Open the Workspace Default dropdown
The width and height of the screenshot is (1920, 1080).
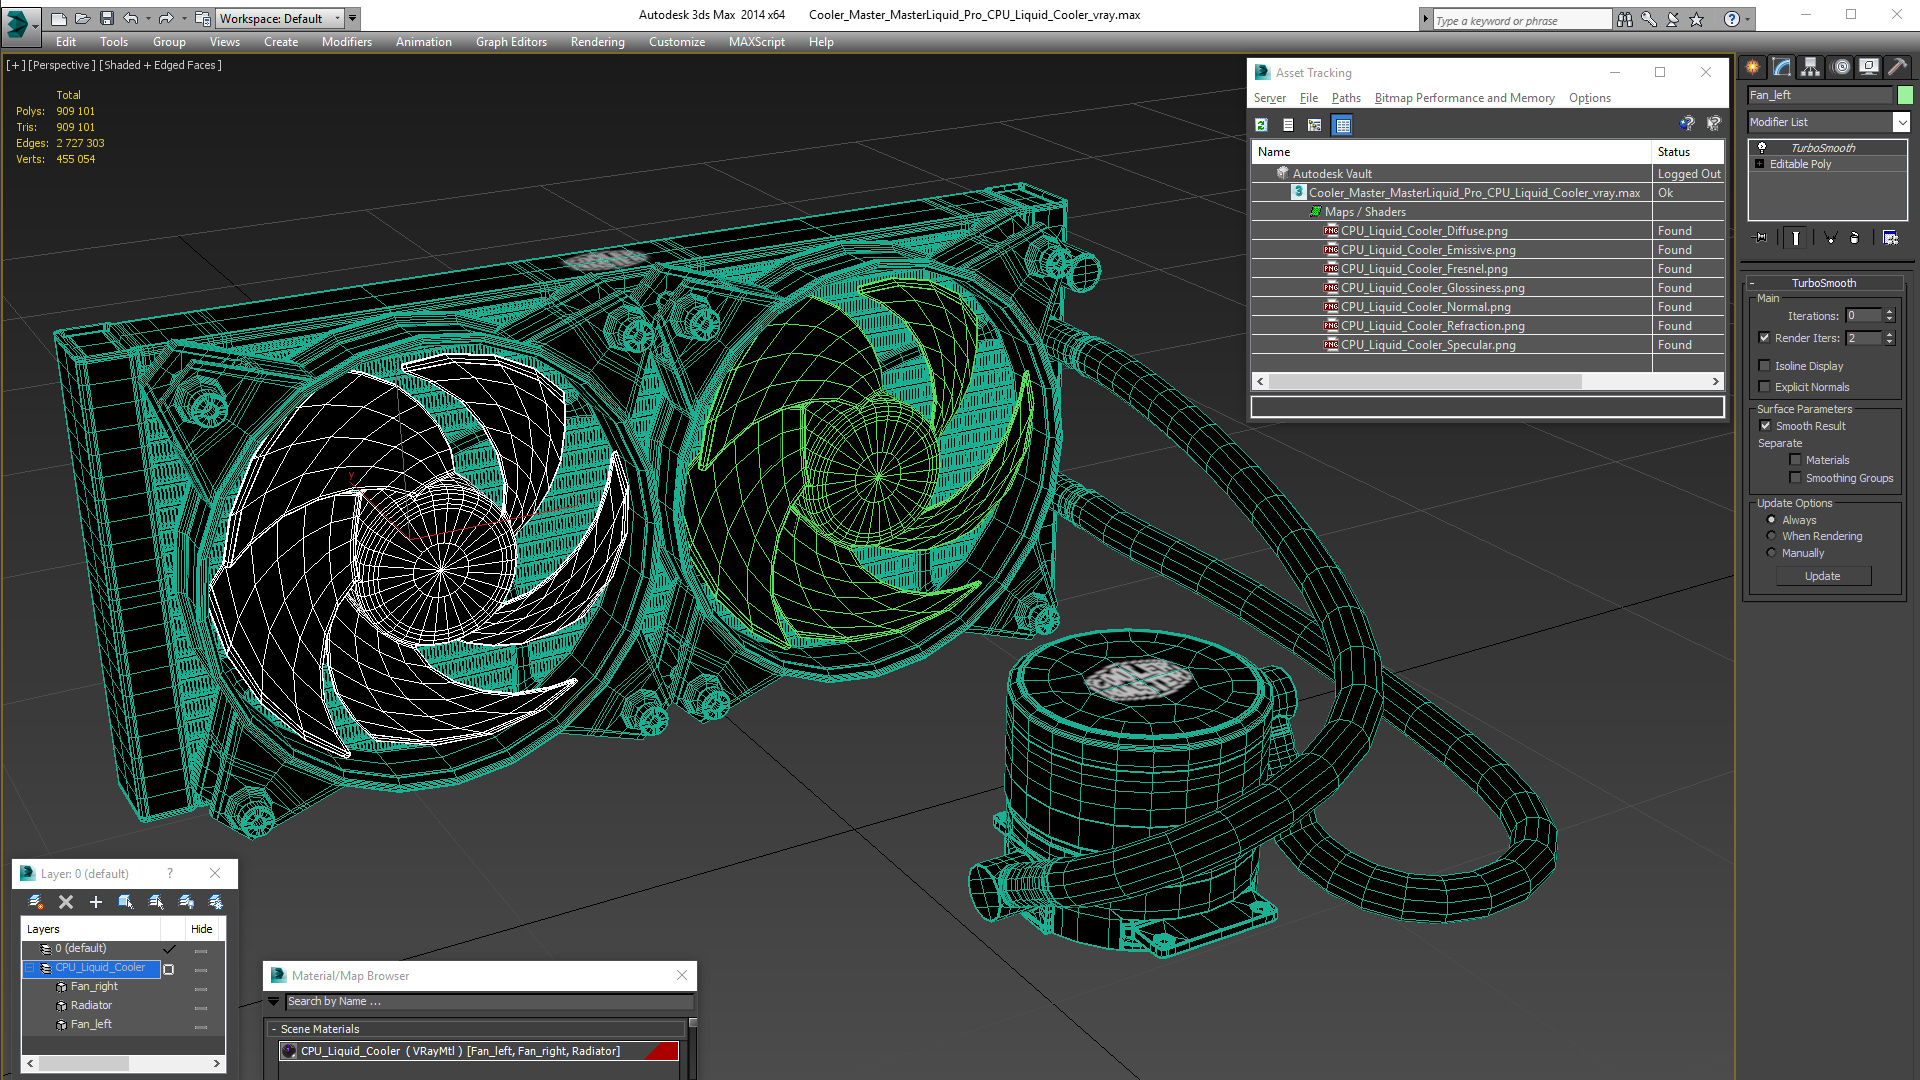point(280,18)
